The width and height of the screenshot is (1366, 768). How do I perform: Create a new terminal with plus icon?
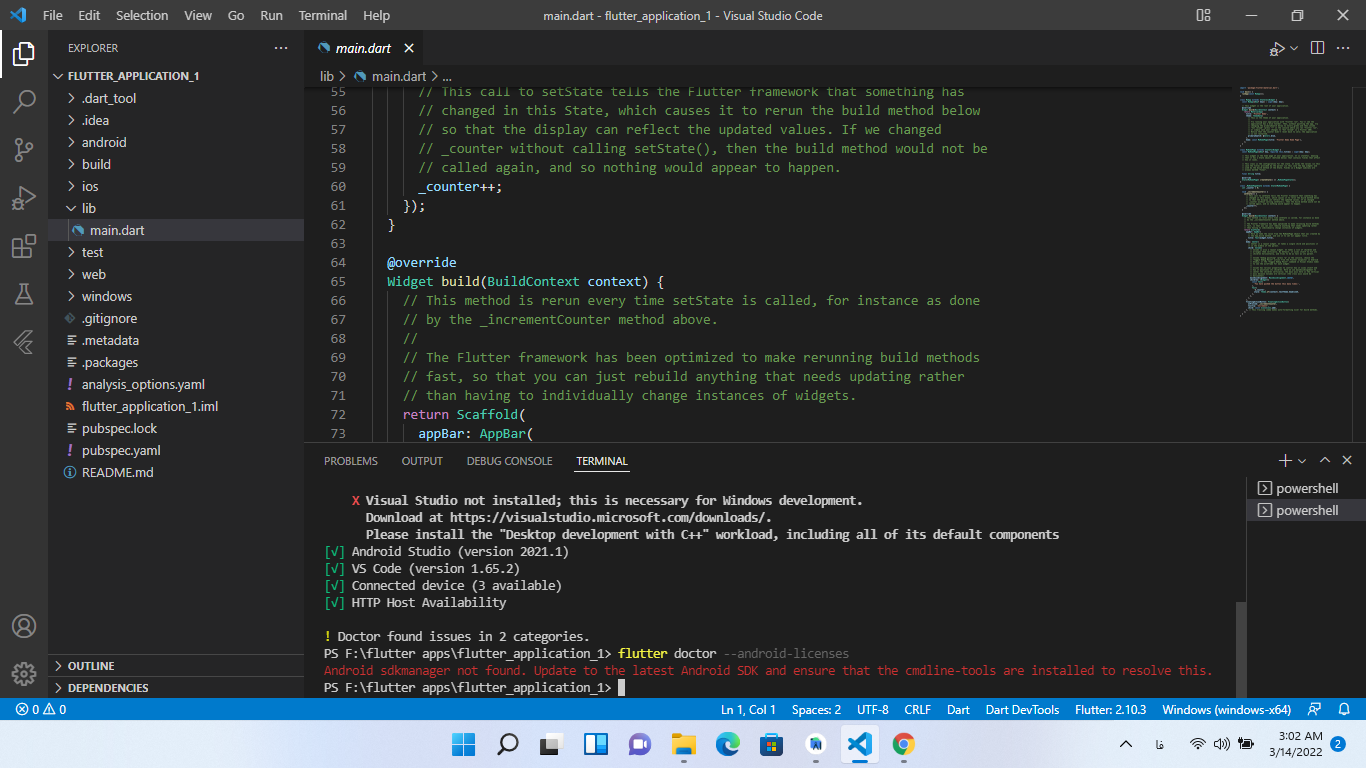point(1285,460)
